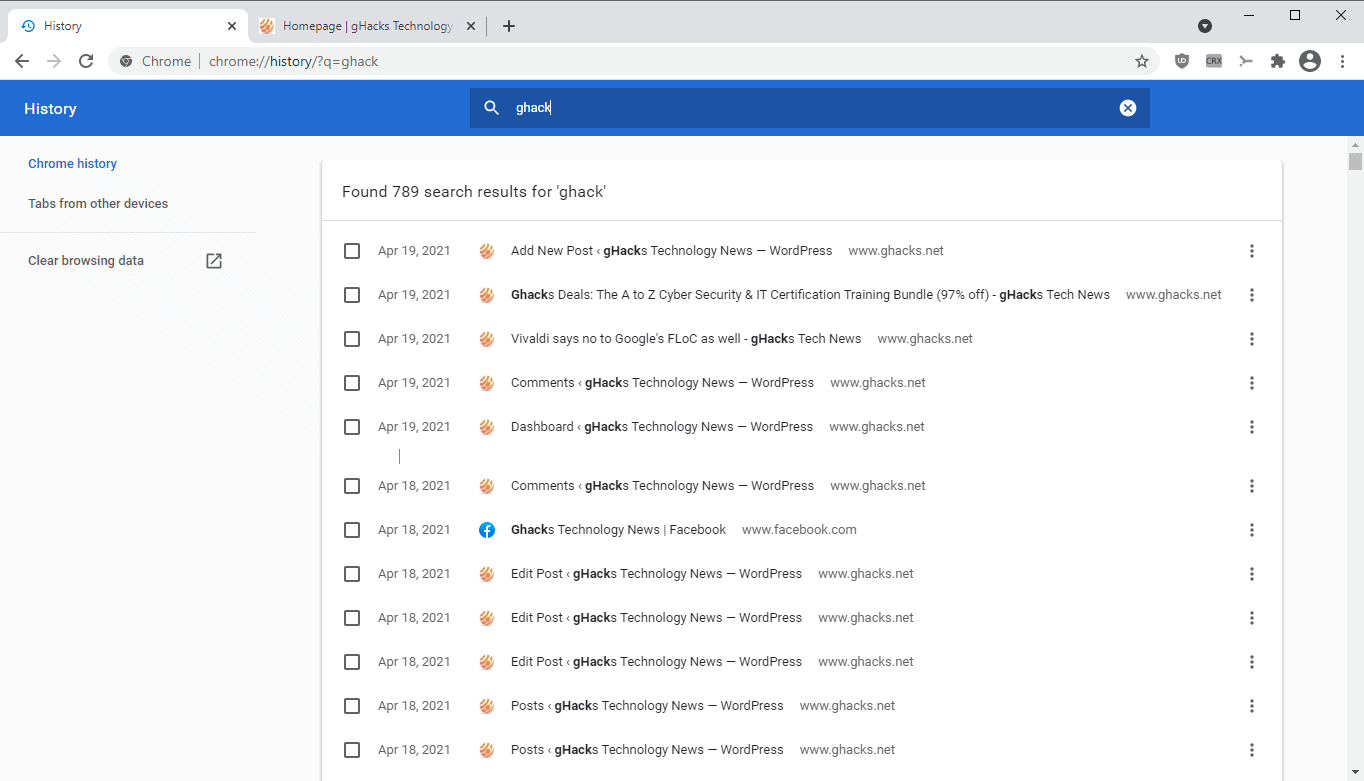Click the vertical scrollbar thumb
1364x781 pixels.
click(1355, 162)
